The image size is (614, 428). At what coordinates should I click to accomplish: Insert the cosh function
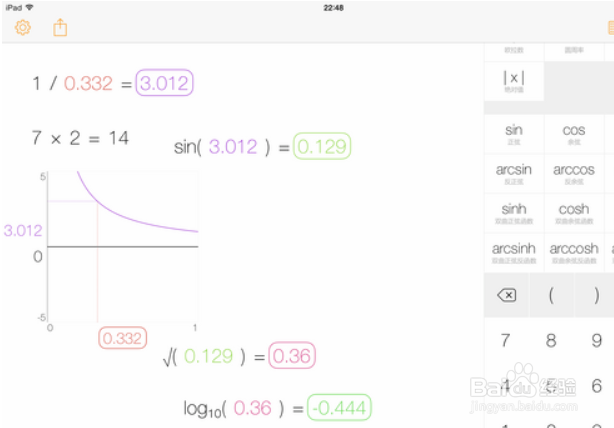pos(574,213)
